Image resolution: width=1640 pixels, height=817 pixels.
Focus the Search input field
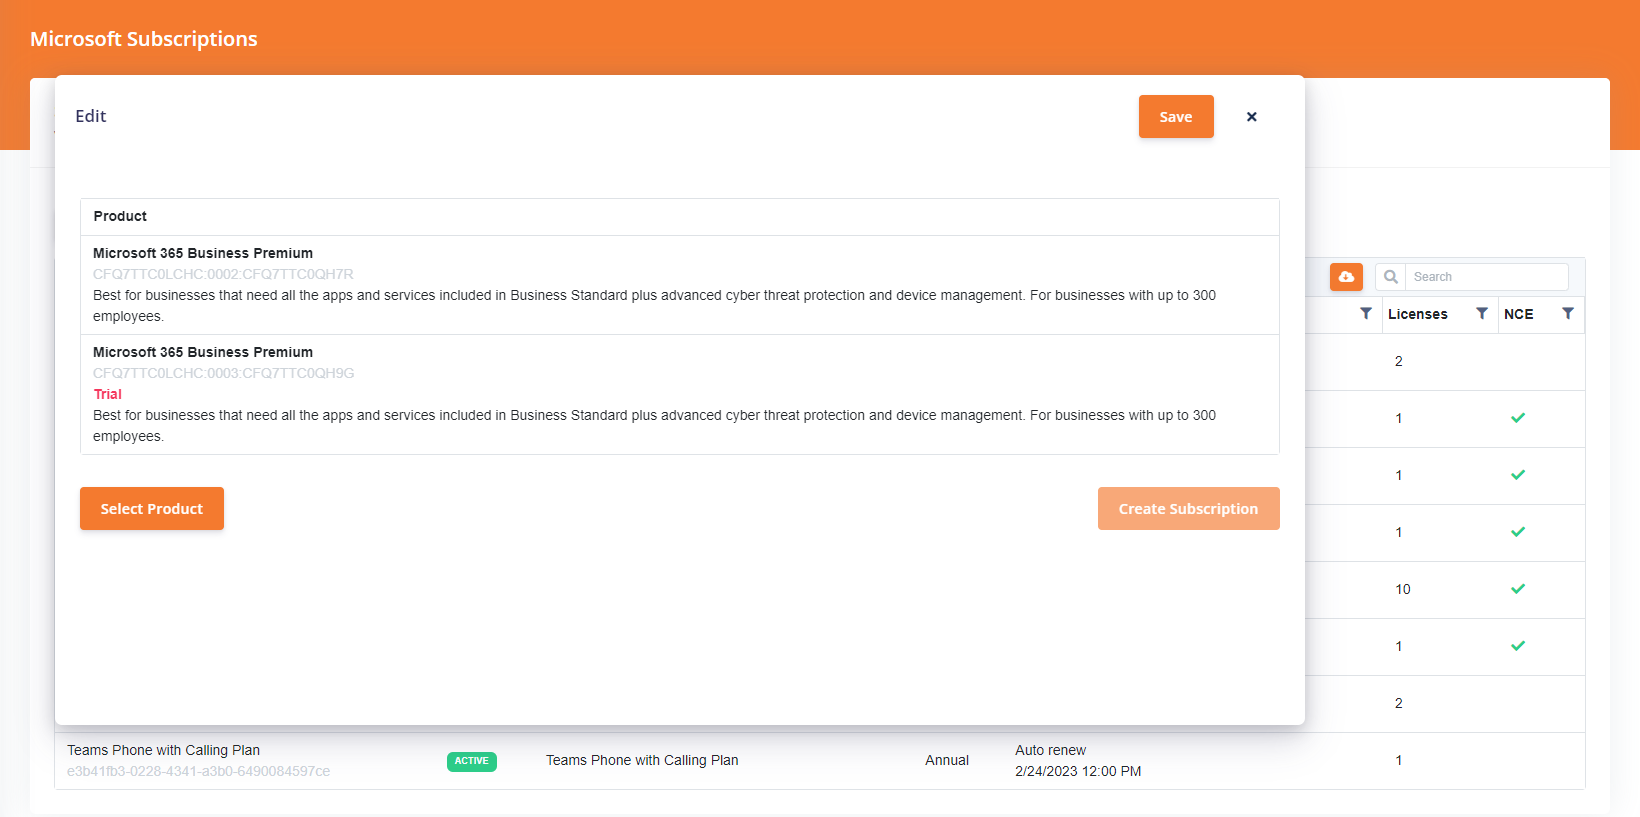[x=1487, y=277]
